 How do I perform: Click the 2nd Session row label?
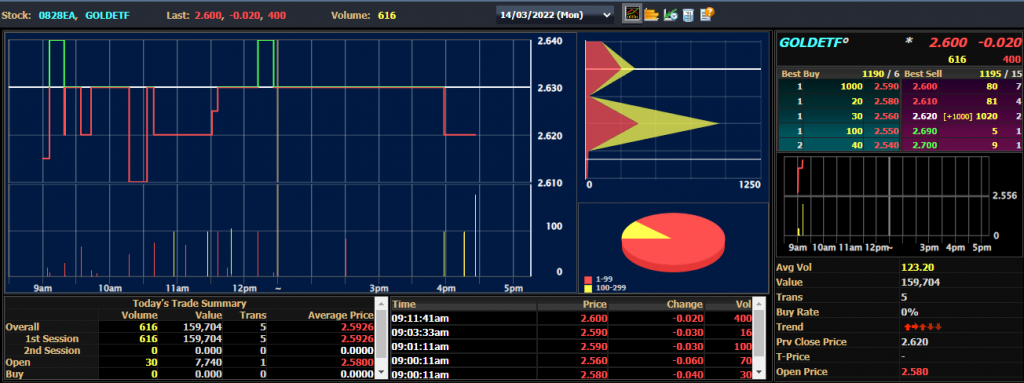tap(52, 350)
